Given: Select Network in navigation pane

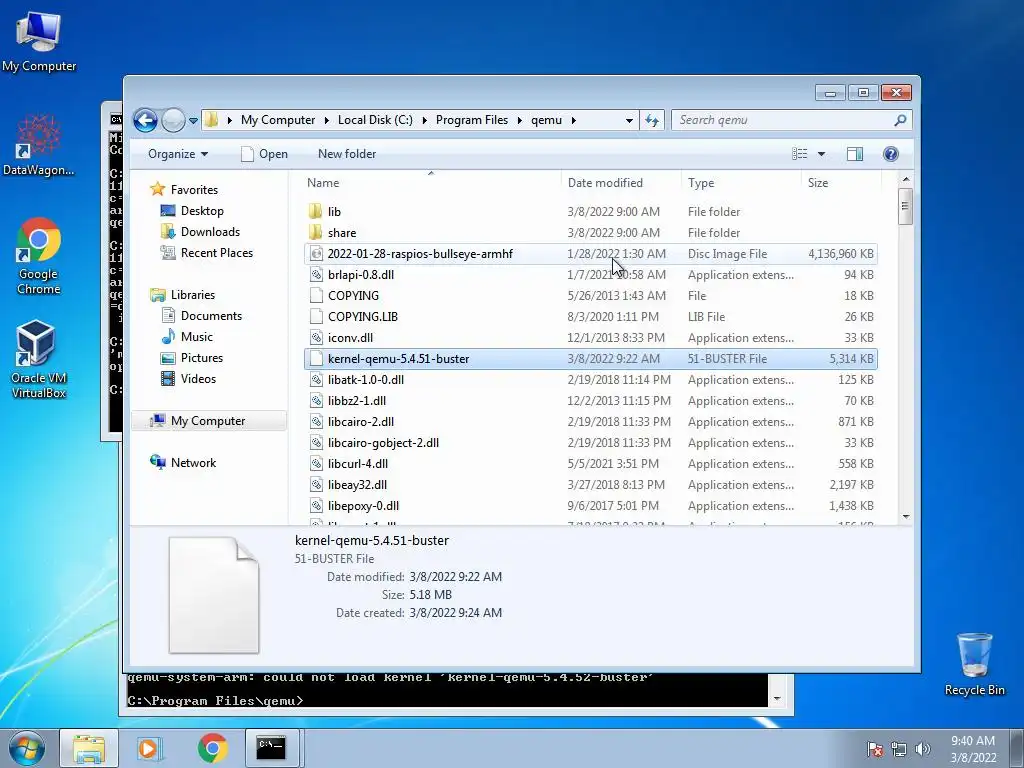Looking at the screenshot, I should click(x=193, y=463).
